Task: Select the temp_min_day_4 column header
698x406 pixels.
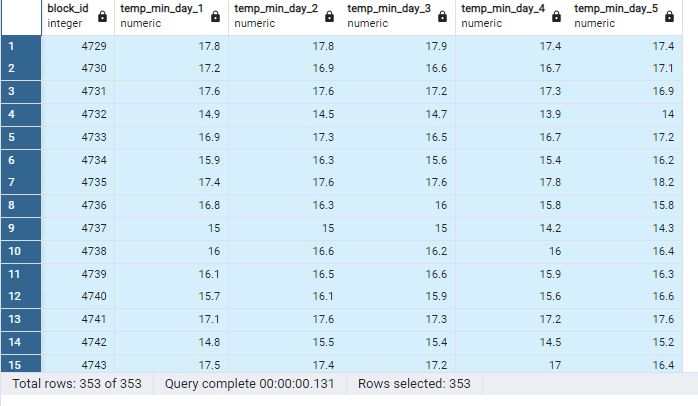Action: click(512, 17)
